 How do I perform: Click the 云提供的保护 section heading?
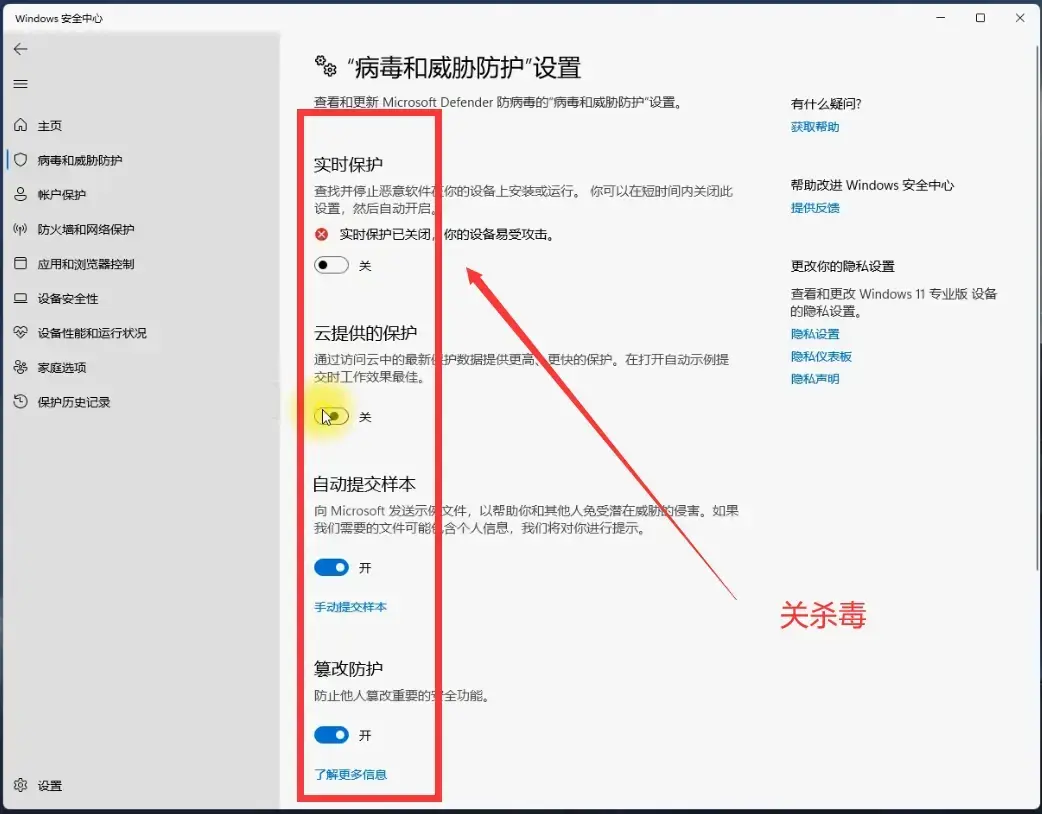click(x=365, y=333)
